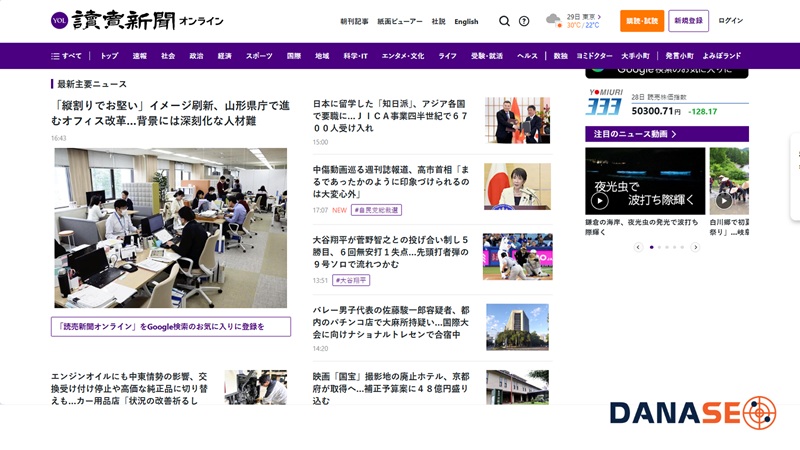The width and height of the screenshot is (800, 450).
Task: Click the #自民党総裁選 tag
Action: coord(376,210)
